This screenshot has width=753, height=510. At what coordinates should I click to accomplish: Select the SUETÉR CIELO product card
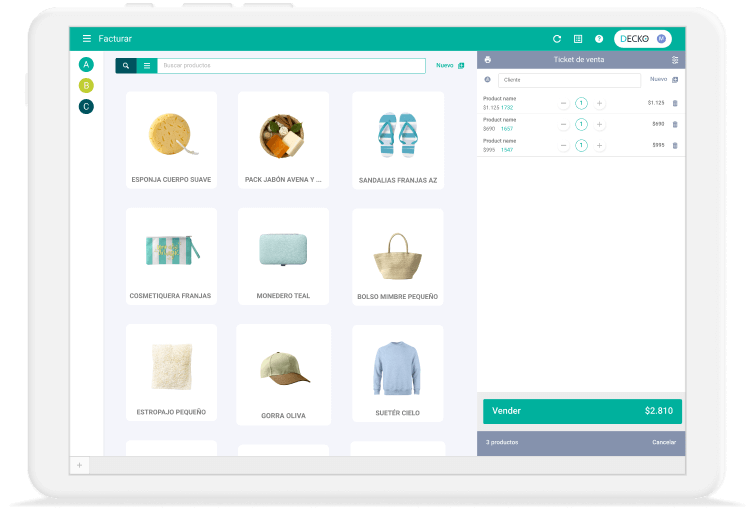pos(398,374)
